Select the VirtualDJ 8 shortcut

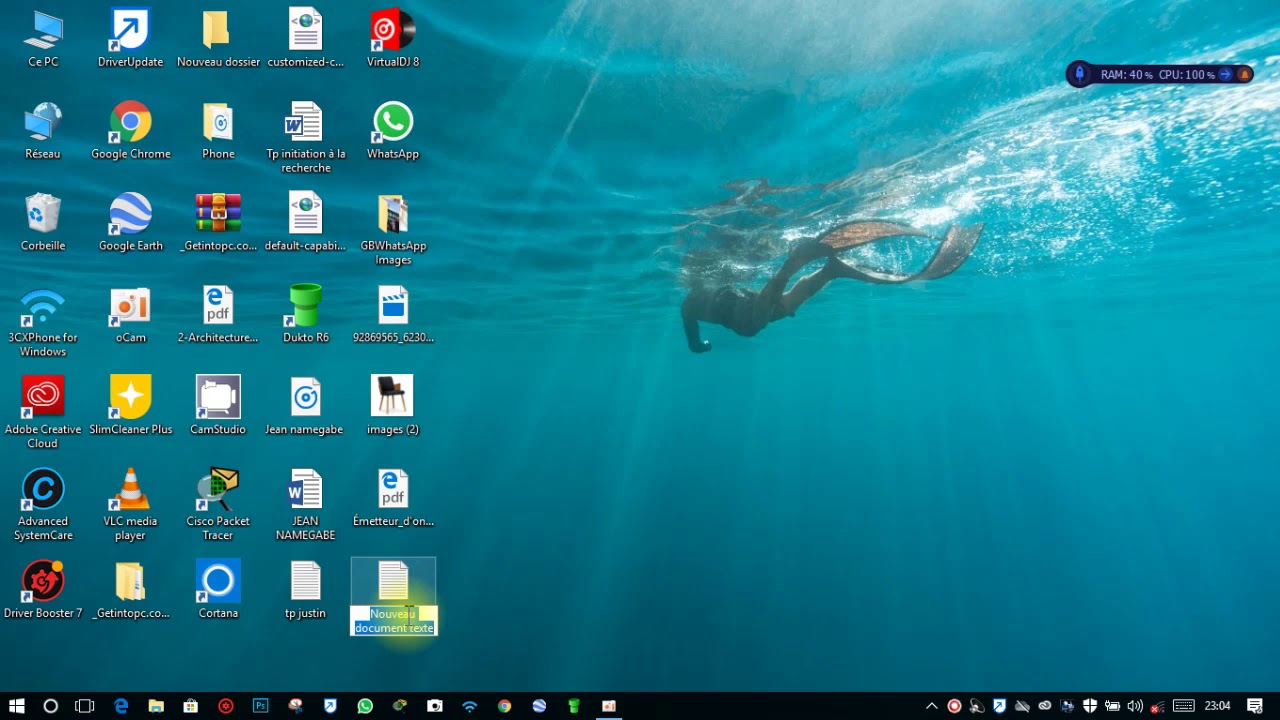pos(393,39)
